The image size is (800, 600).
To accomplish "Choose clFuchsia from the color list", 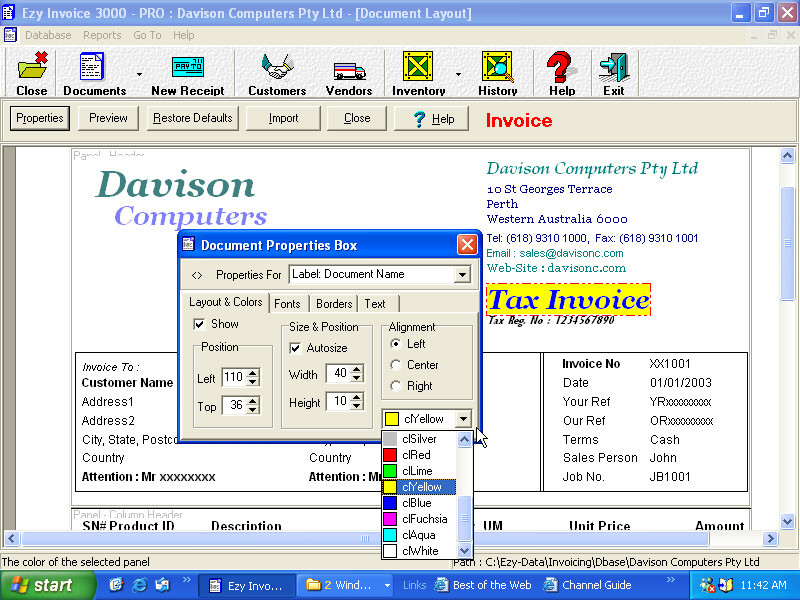I will (419, 519).
